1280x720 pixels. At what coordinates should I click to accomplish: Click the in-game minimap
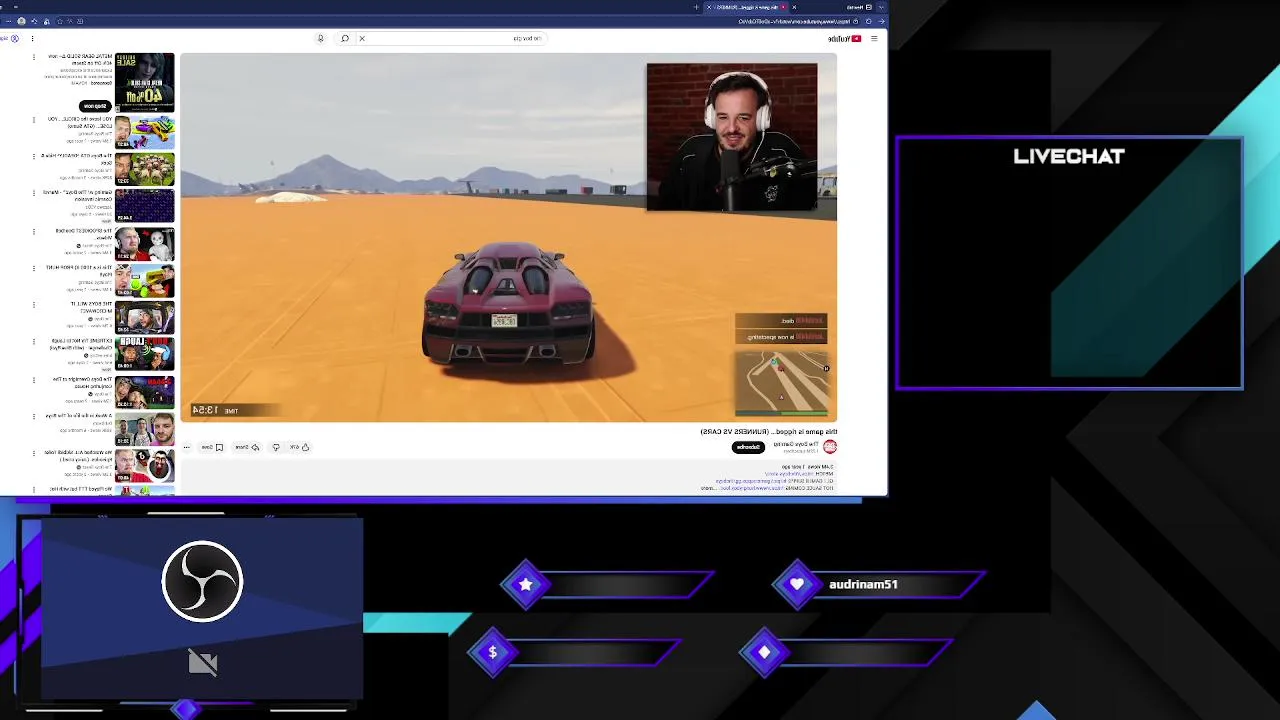pyautogui.click(x=782, y=382)
